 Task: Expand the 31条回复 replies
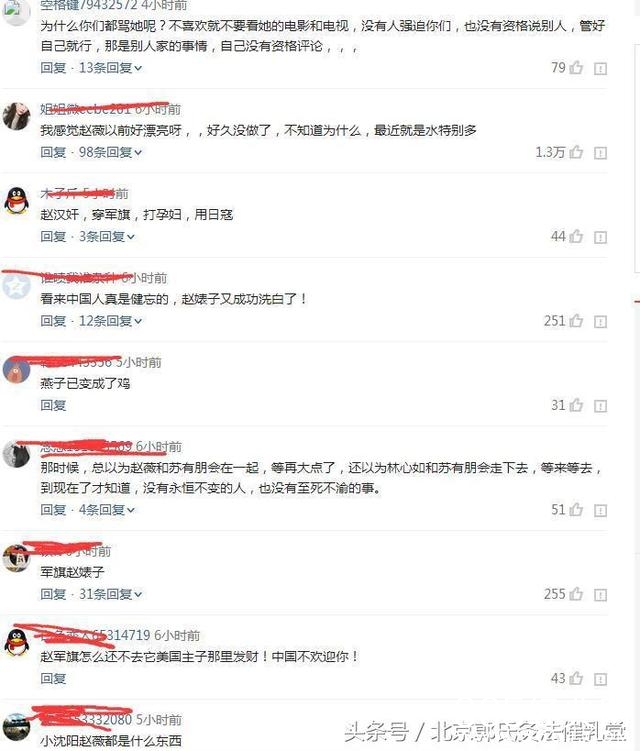point(111,594)
